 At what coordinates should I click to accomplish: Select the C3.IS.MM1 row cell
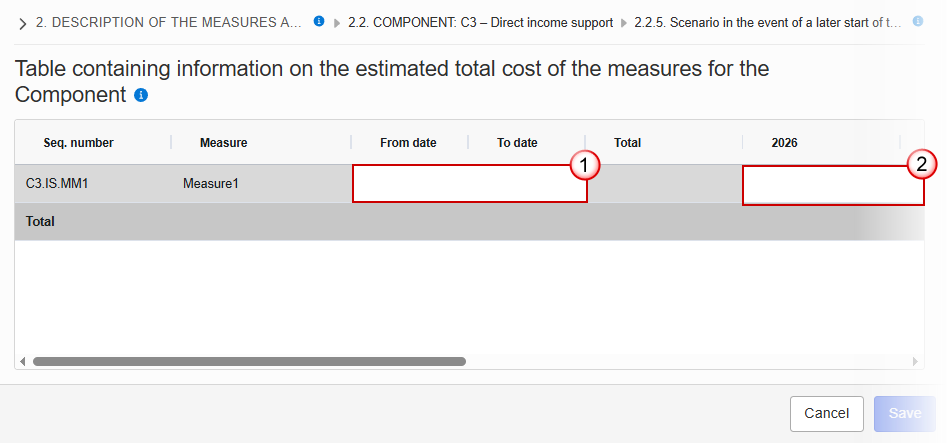click(x=57, y=184)
